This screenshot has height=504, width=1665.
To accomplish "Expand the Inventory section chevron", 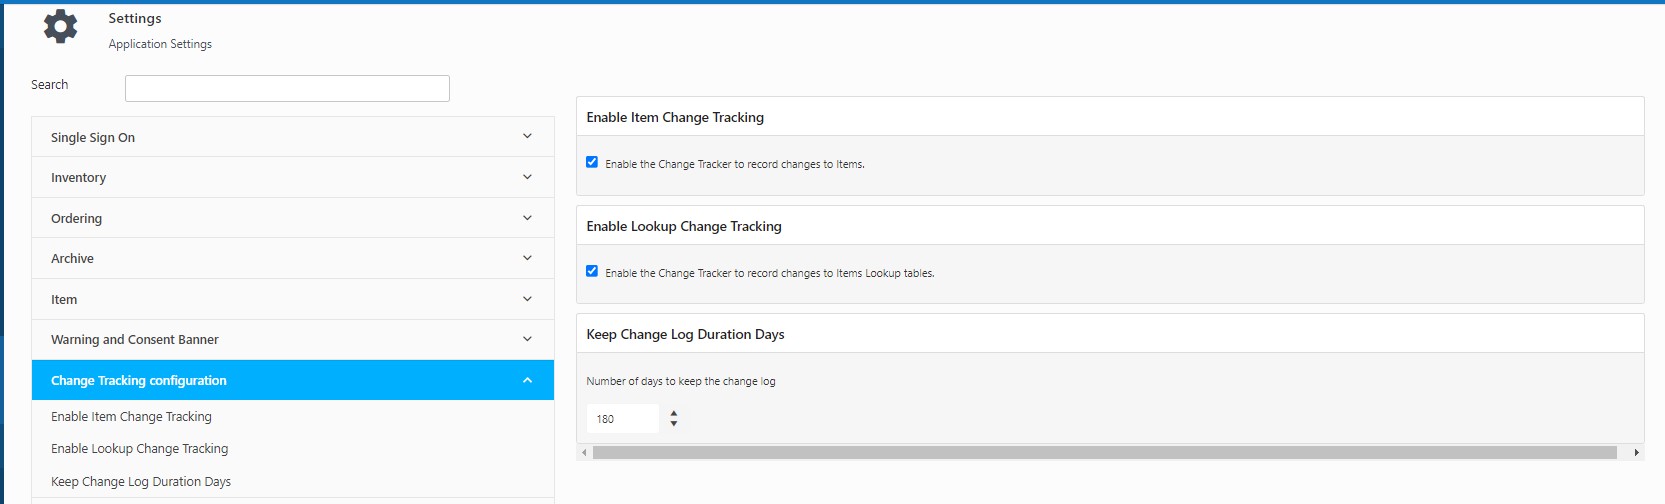I will pos(527,177).
